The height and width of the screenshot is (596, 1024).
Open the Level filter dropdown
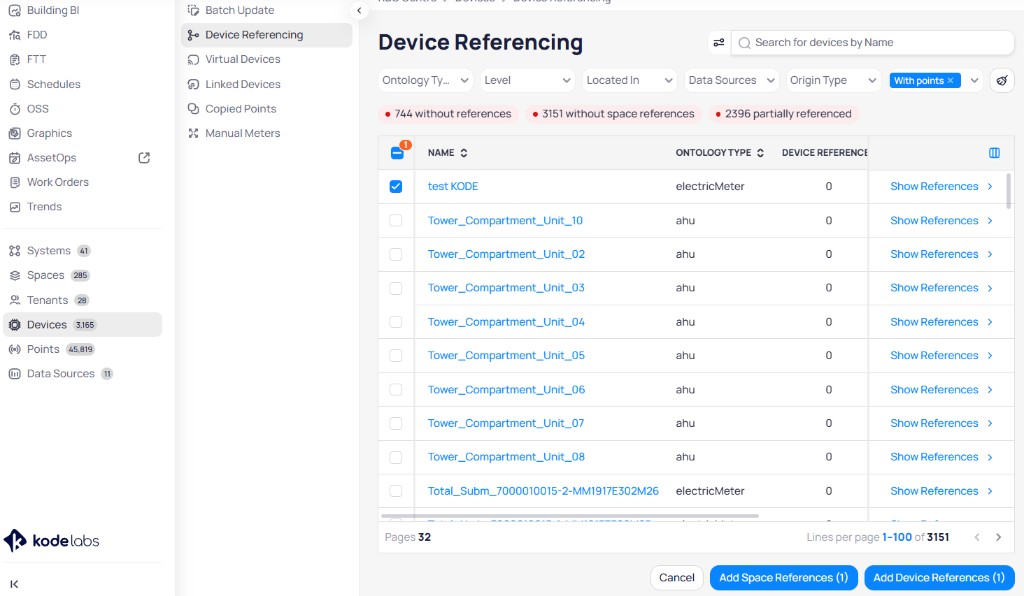pyautogui.click(x=527, y=80)
